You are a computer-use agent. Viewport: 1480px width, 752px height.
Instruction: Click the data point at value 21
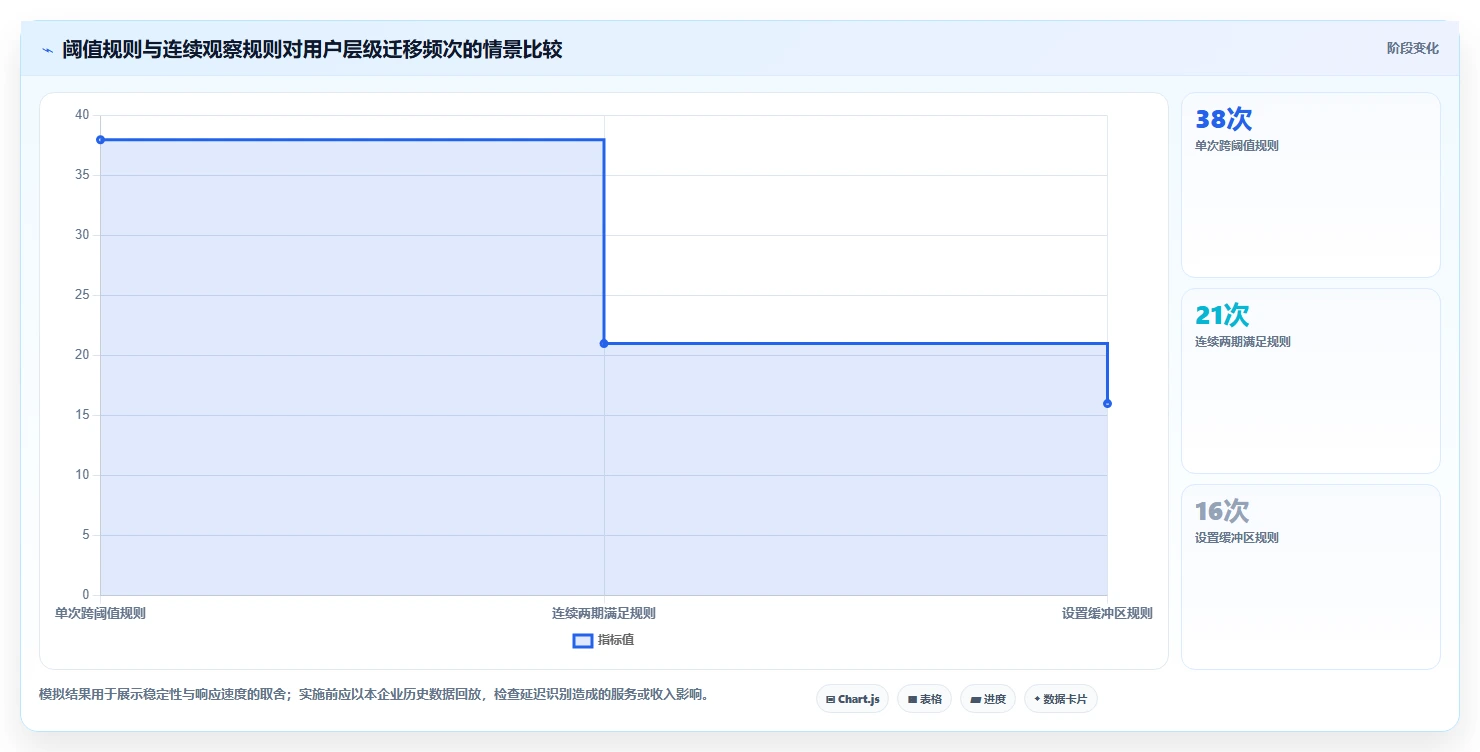tap(604, 343)
